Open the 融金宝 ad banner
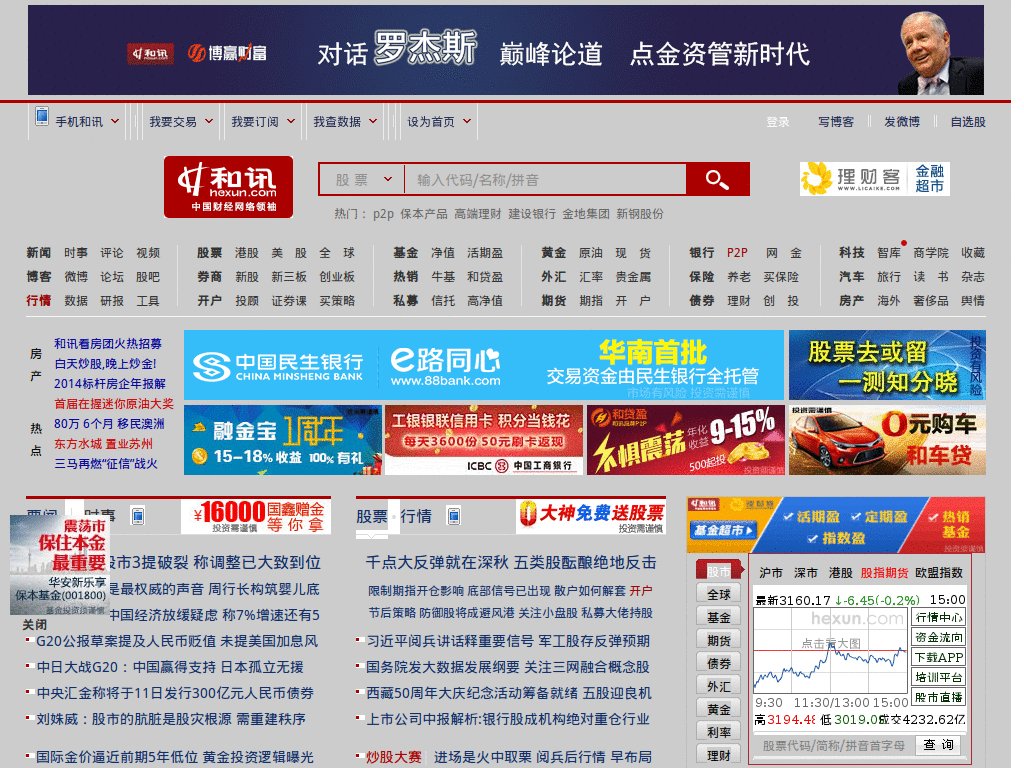Screen dimensions: 1024x768 tap(282, 440)
